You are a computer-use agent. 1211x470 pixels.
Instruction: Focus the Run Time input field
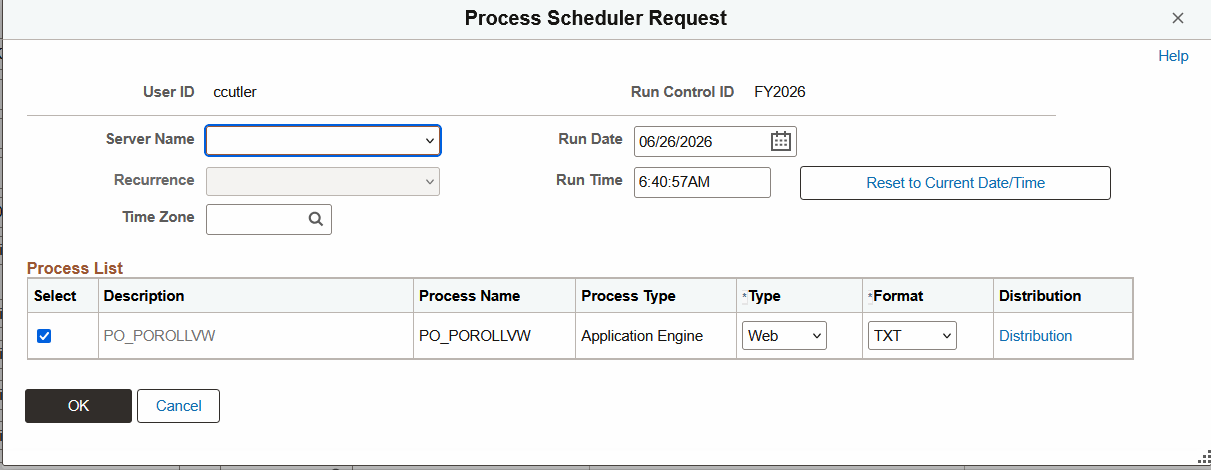click(x=702, y=182)
